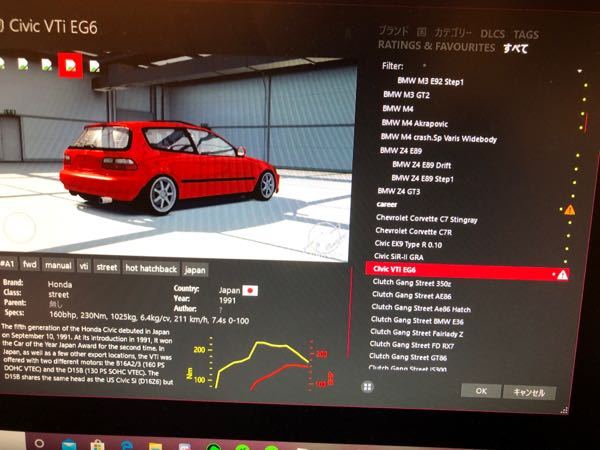Click the fwd tag
This screenshot has width=600, height=450.
click(x=30, y=264)
